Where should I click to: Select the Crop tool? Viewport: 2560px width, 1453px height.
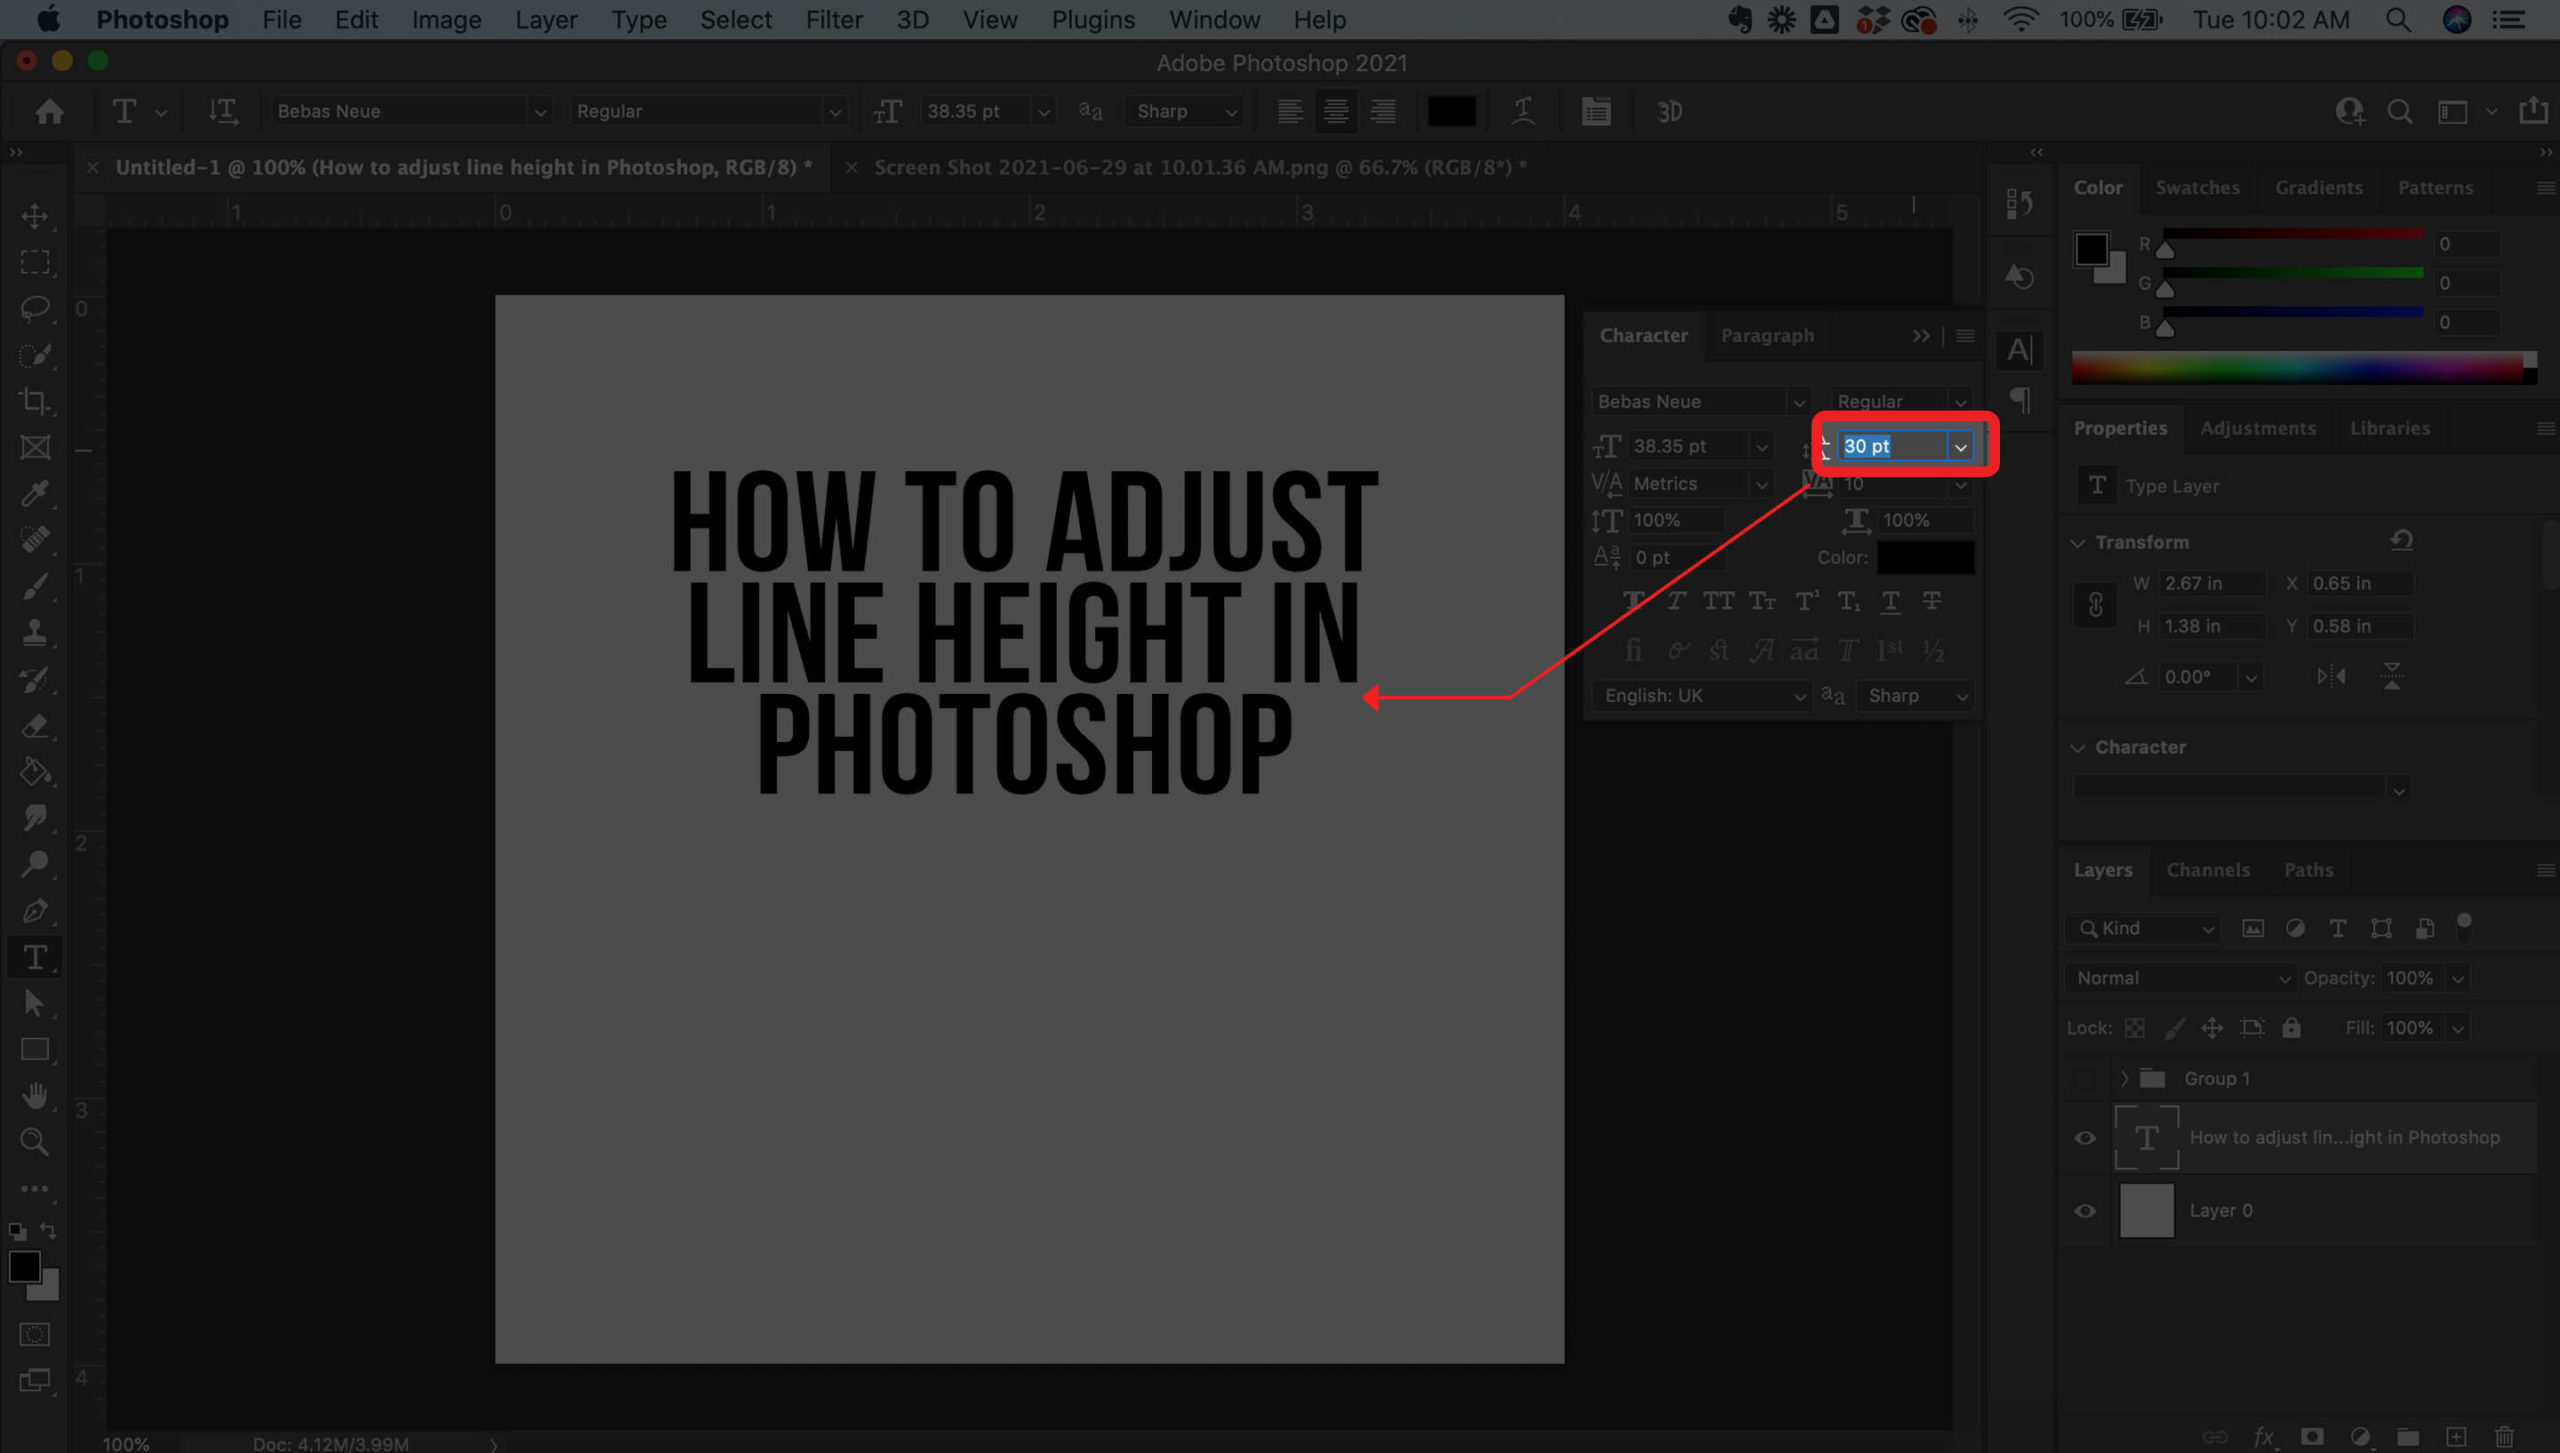(x=35, y=401)
